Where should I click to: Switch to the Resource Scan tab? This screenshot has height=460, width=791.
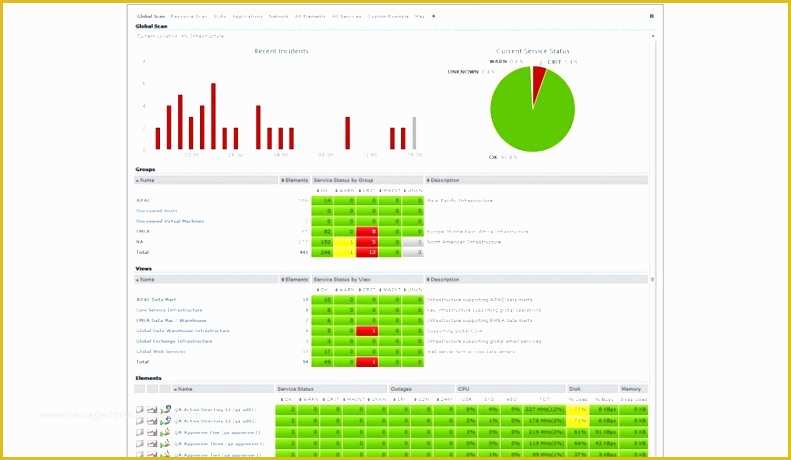[189, 16]
